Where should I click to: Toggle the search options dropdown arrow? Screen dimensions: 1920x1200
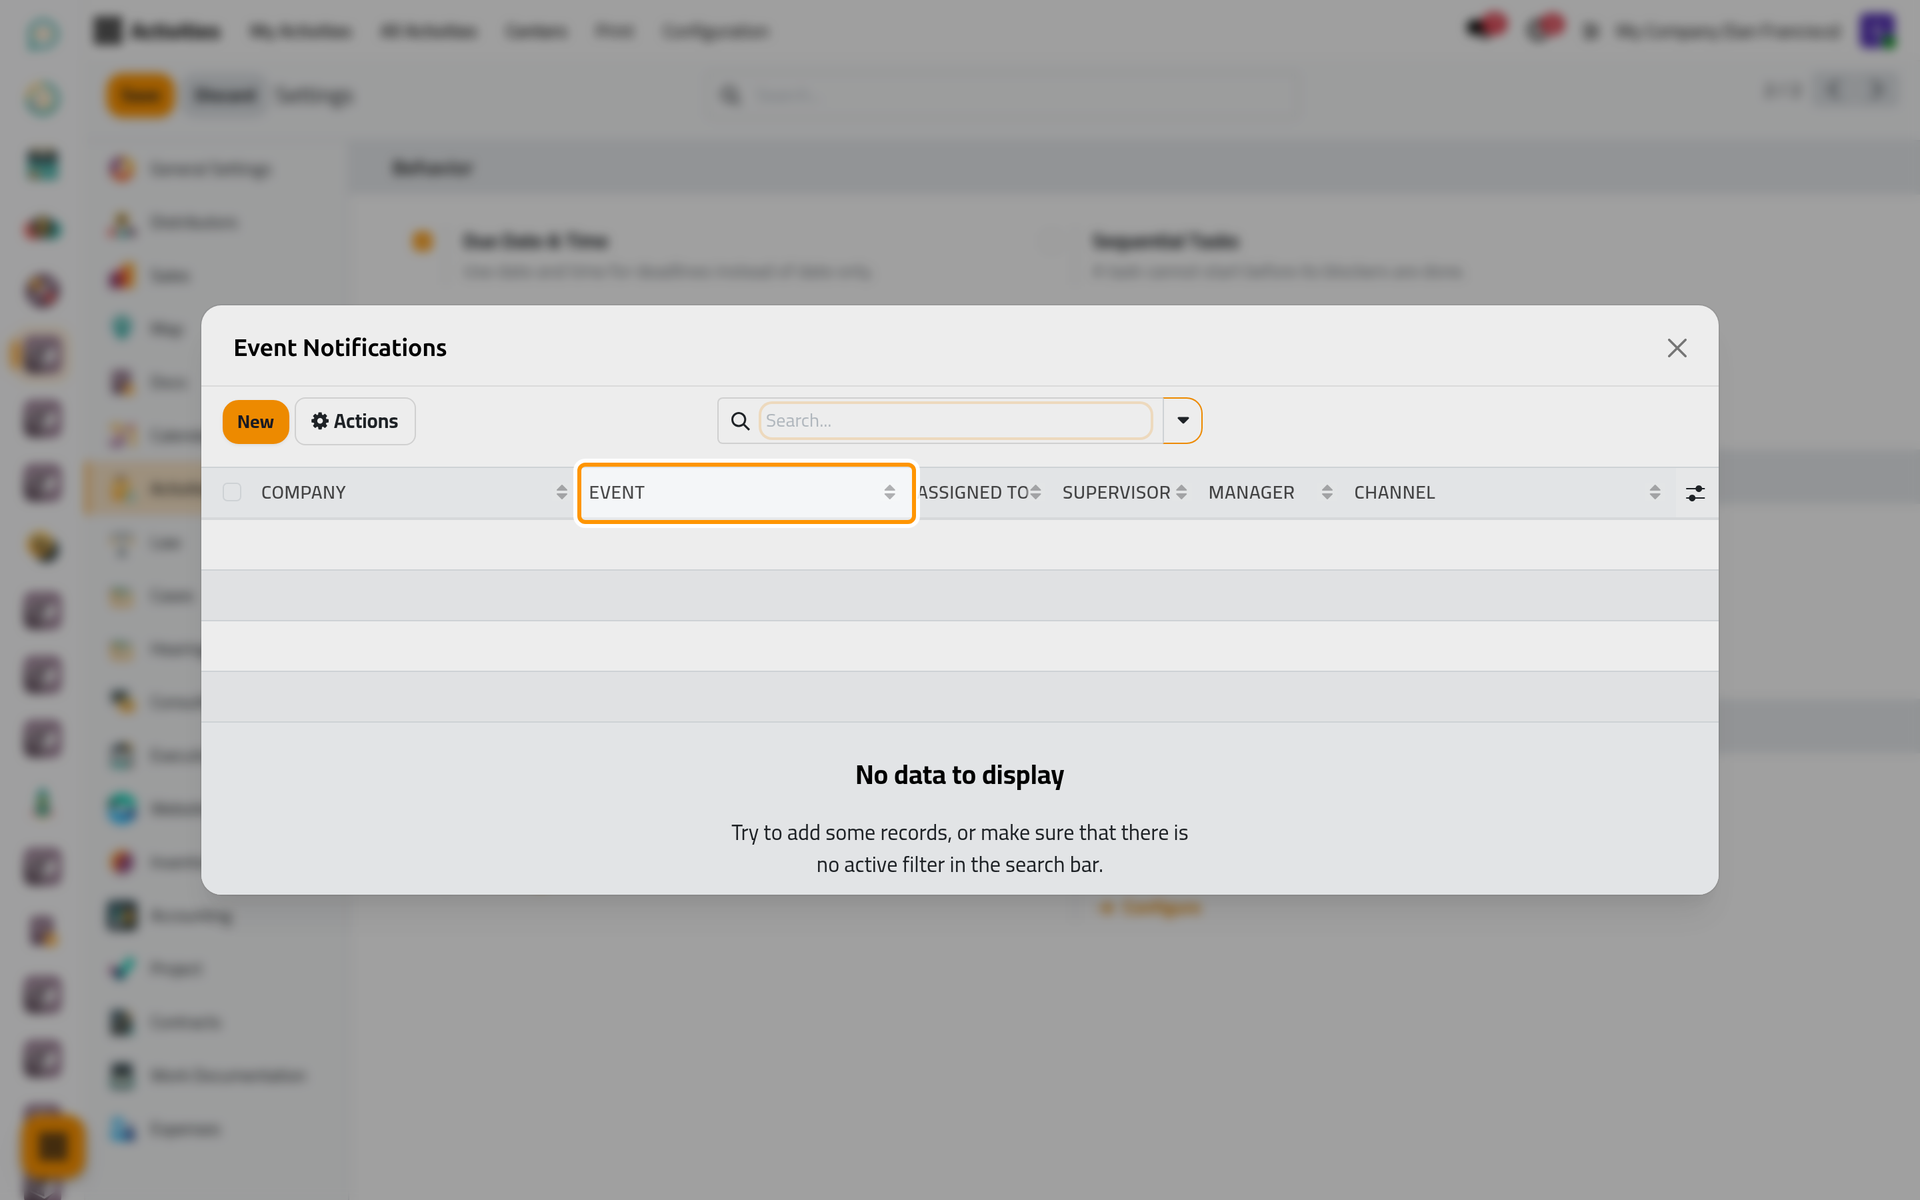click(1183, 421)
